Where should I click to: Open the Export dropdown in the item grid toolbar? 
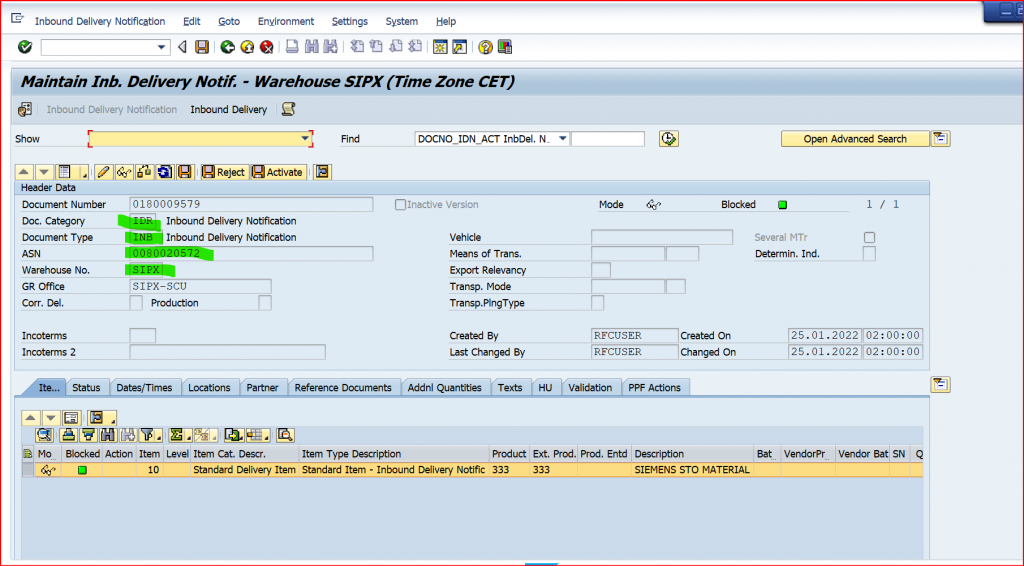click(234, 435)
